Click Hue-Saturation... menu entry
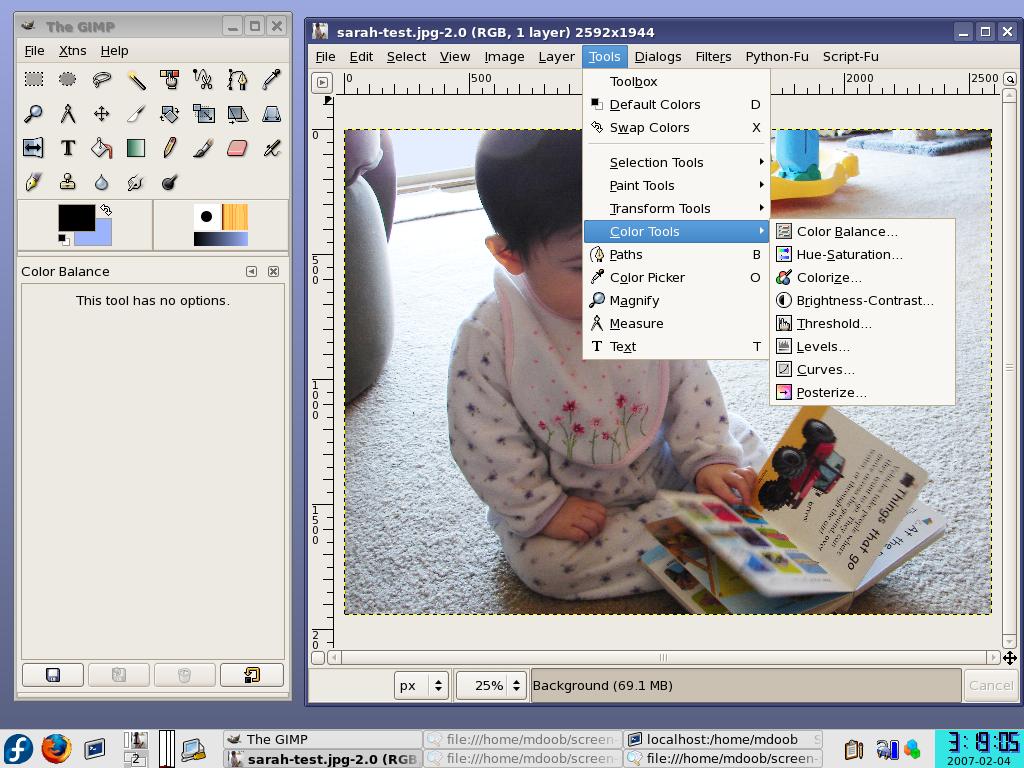The image size is (1024, 768). click(x=849, y=254)
